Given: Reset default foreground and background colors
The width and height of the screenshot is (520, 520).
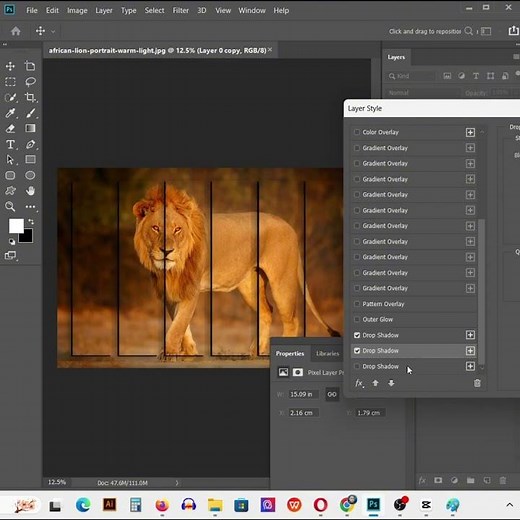Looking at the screenshot, I should click(x=12, y=241).
